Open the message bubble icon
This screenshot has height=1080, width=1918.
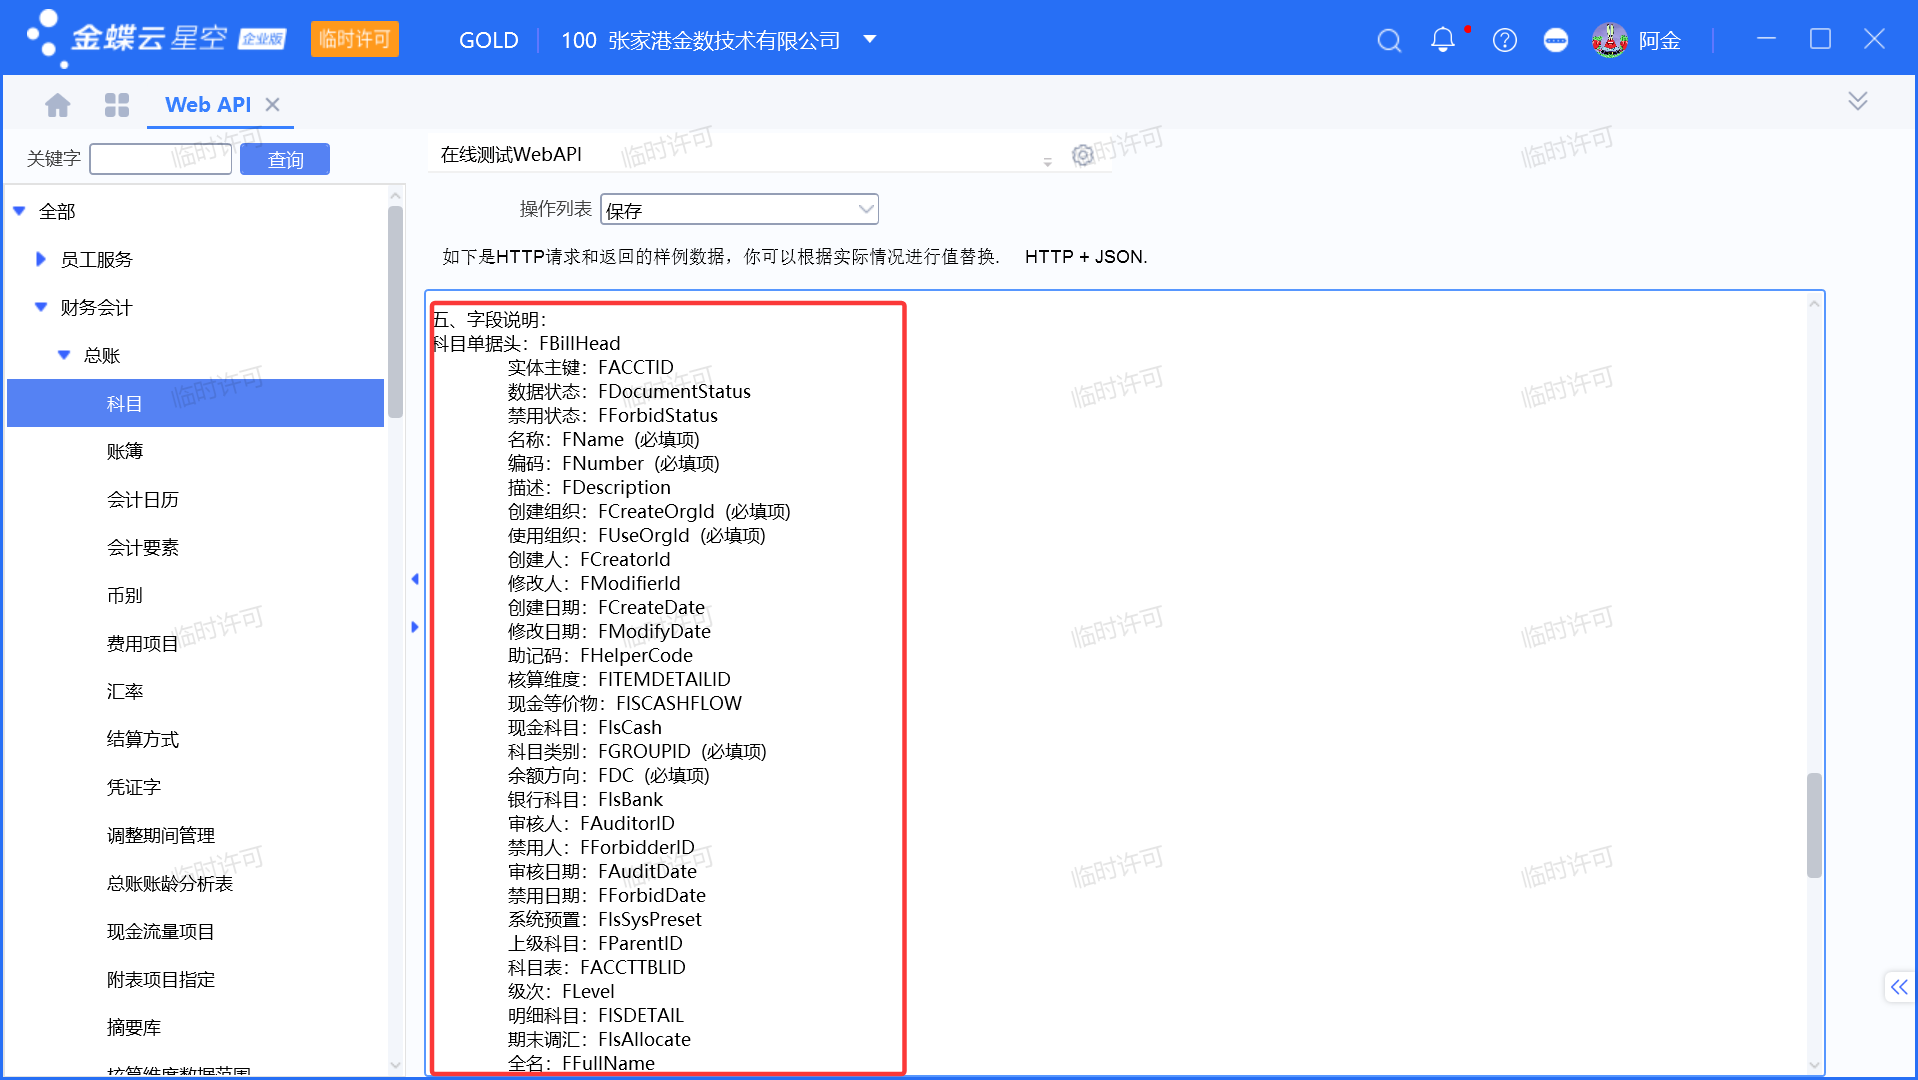pyautogui.click(x=1556, y=40)
